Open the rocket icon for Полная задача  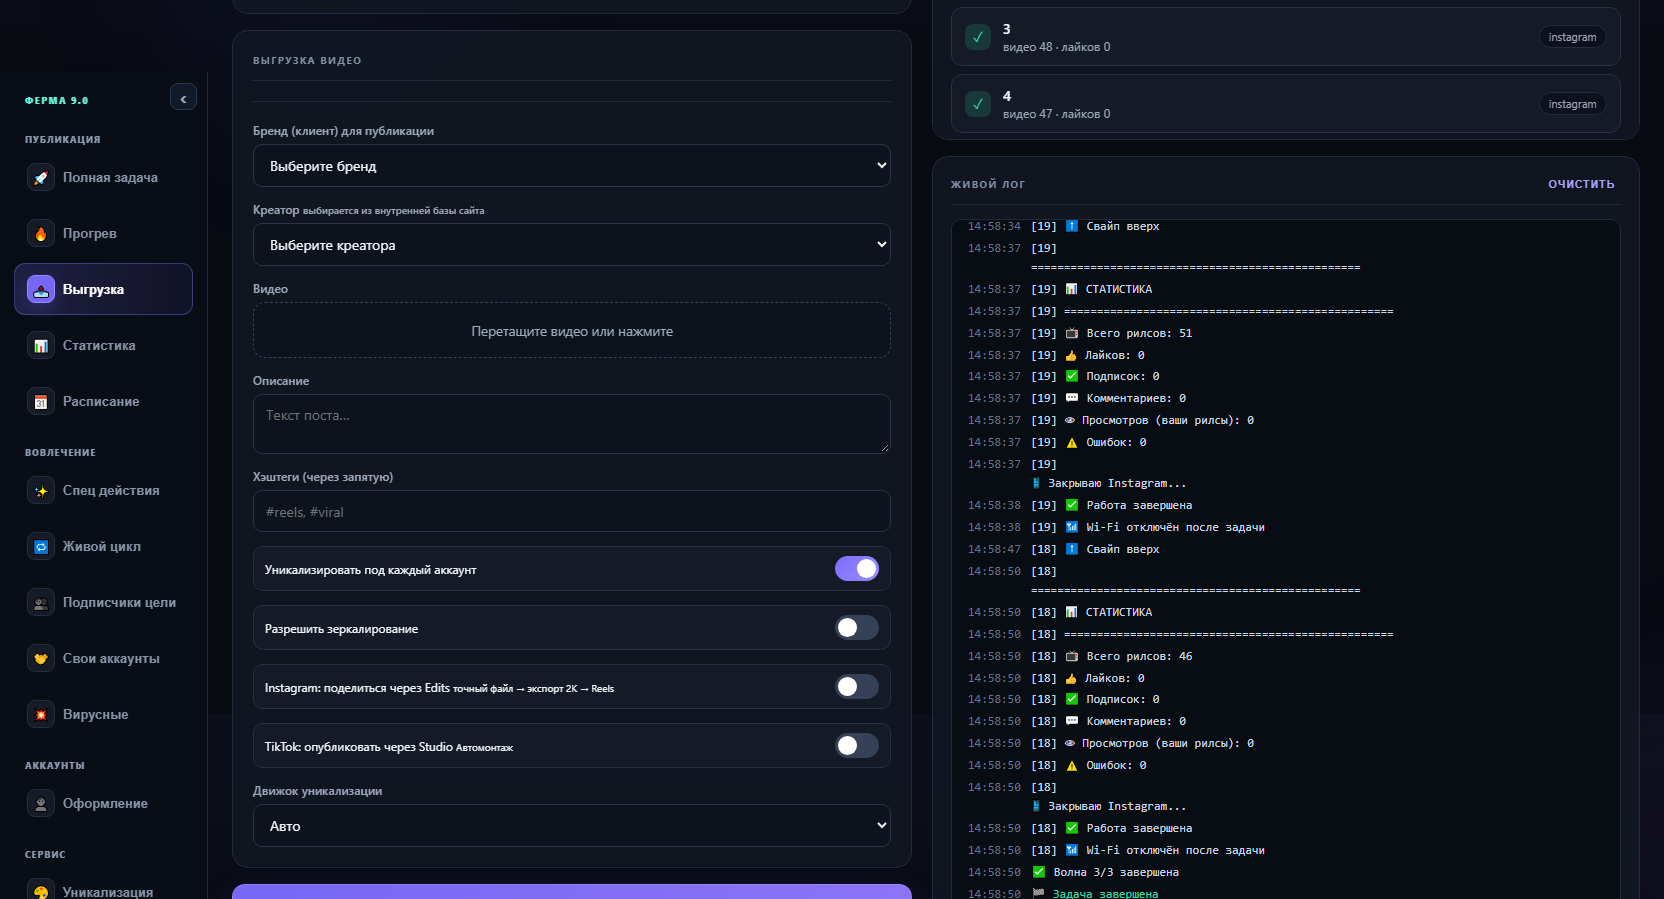41,178
